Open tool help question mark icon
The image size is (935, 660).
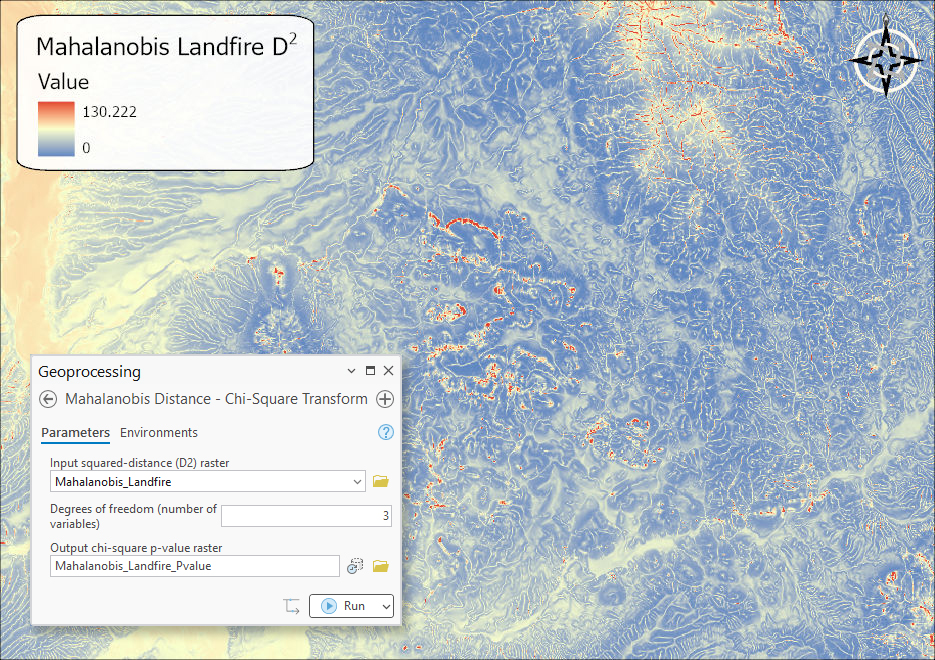[x=386, y=432]
